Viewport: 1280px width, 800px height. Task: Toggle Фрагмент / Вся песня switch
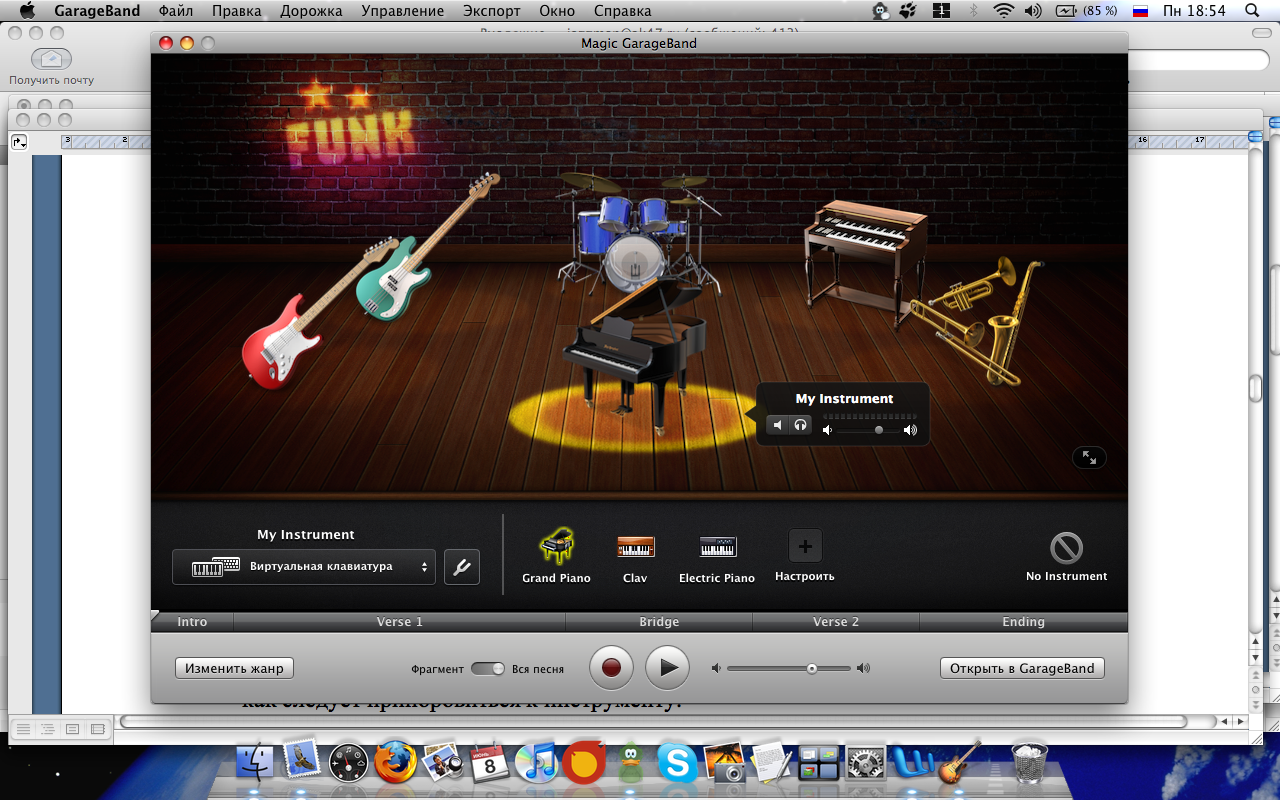point(488,668)
